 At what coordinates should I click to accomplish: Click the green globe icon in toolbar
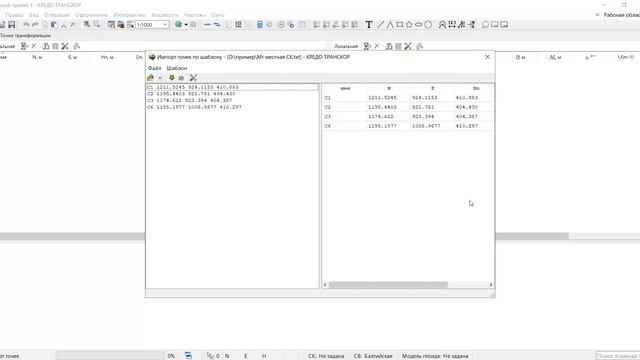tap(178, 24)
